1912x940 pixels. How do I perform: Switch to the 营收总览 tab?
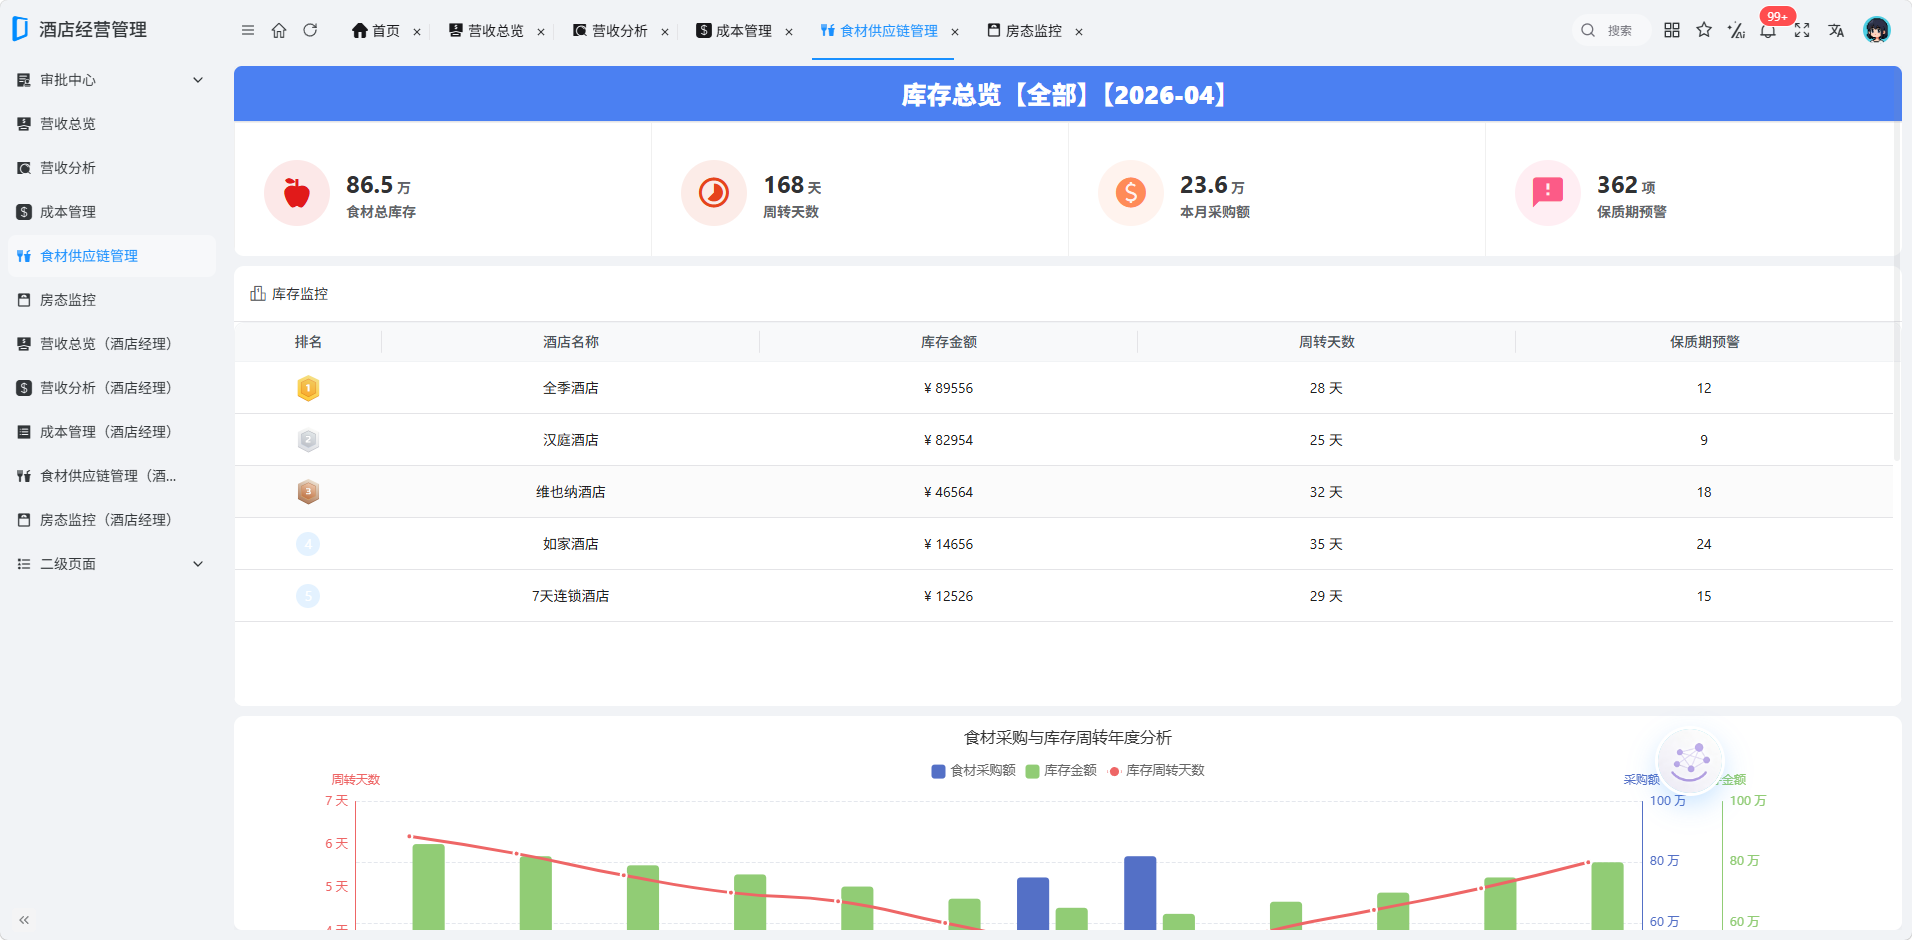[486, 31]
